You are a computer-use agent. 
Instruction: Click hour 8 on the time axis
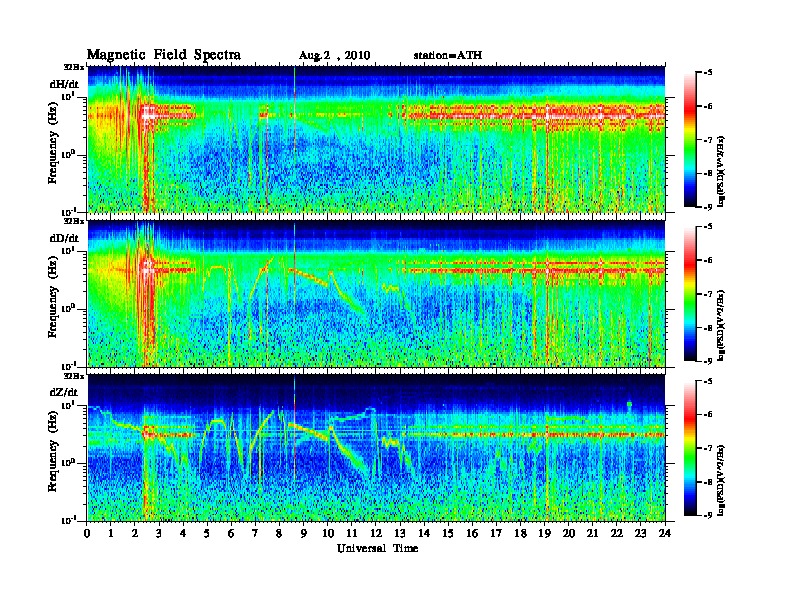tap(279, 533)
